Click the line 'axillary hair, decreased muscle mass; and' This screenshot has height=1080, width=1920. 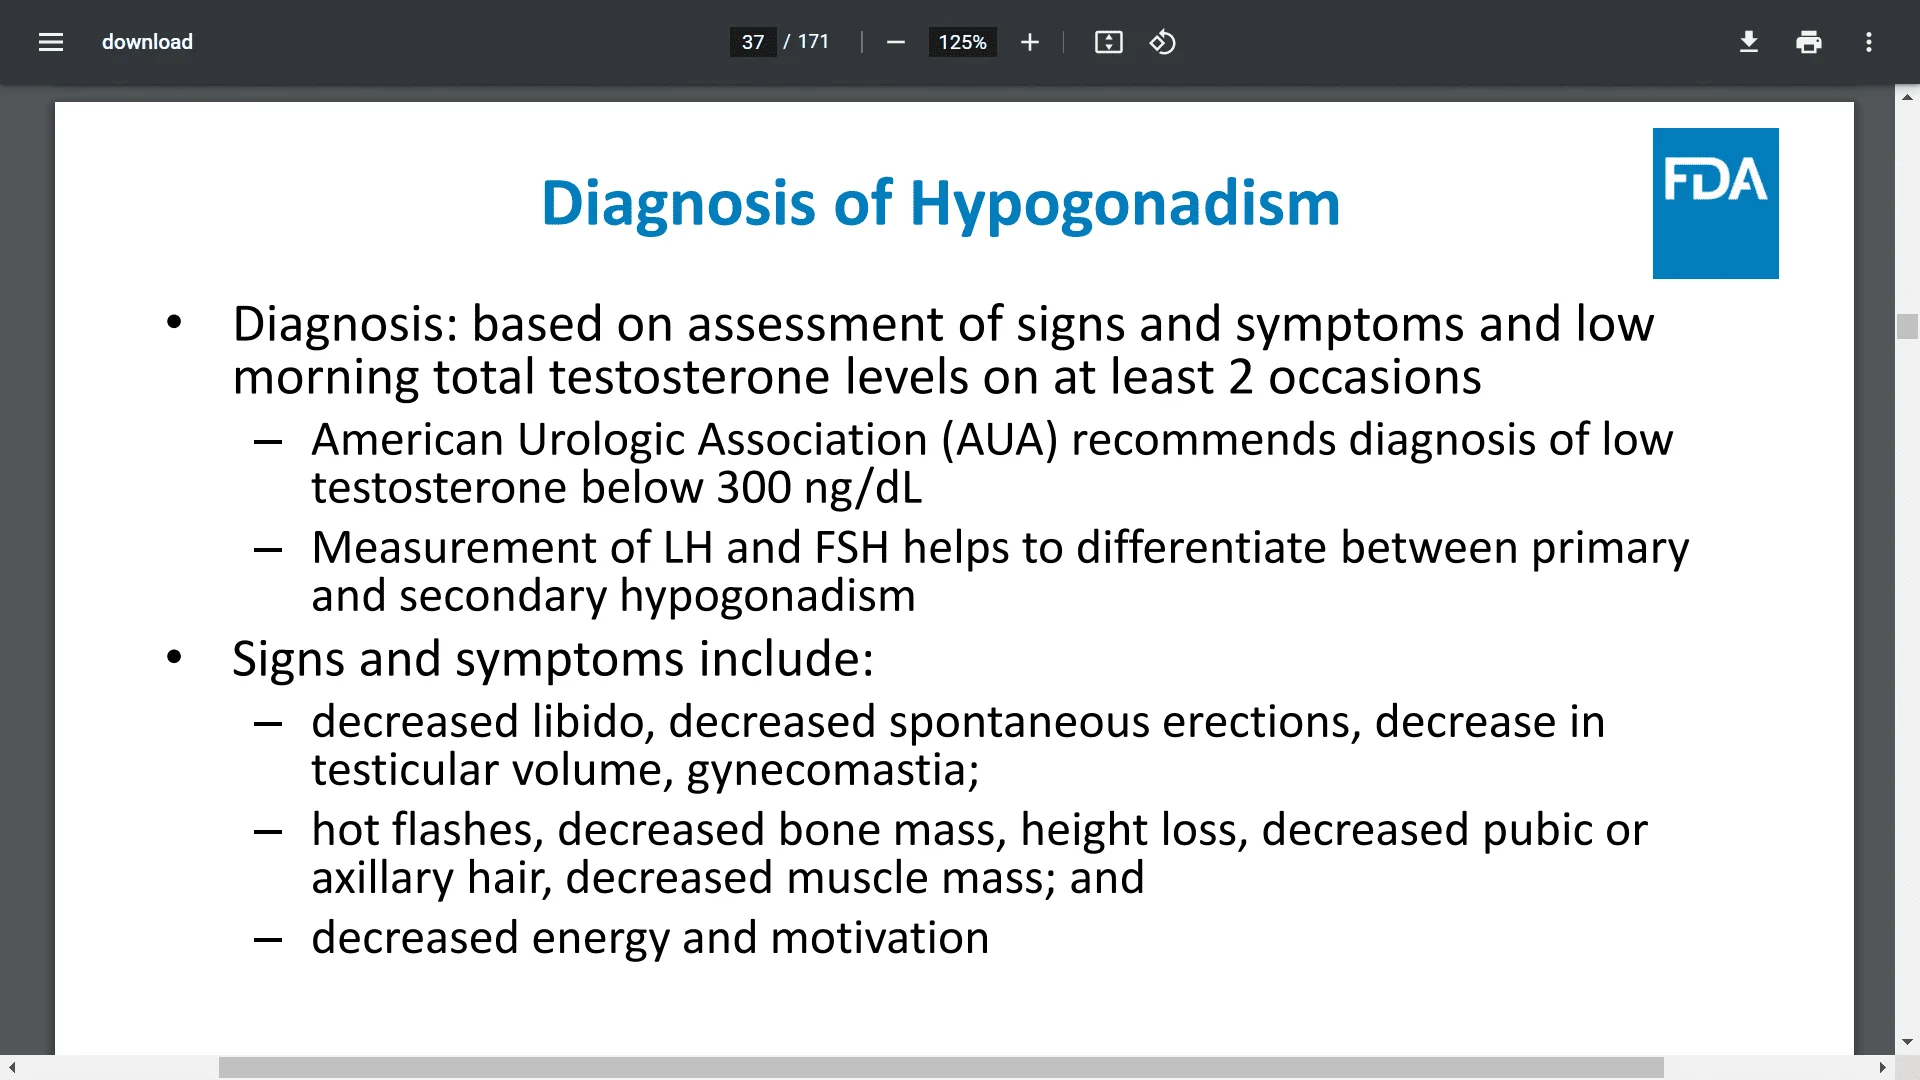tap(728, 878)
